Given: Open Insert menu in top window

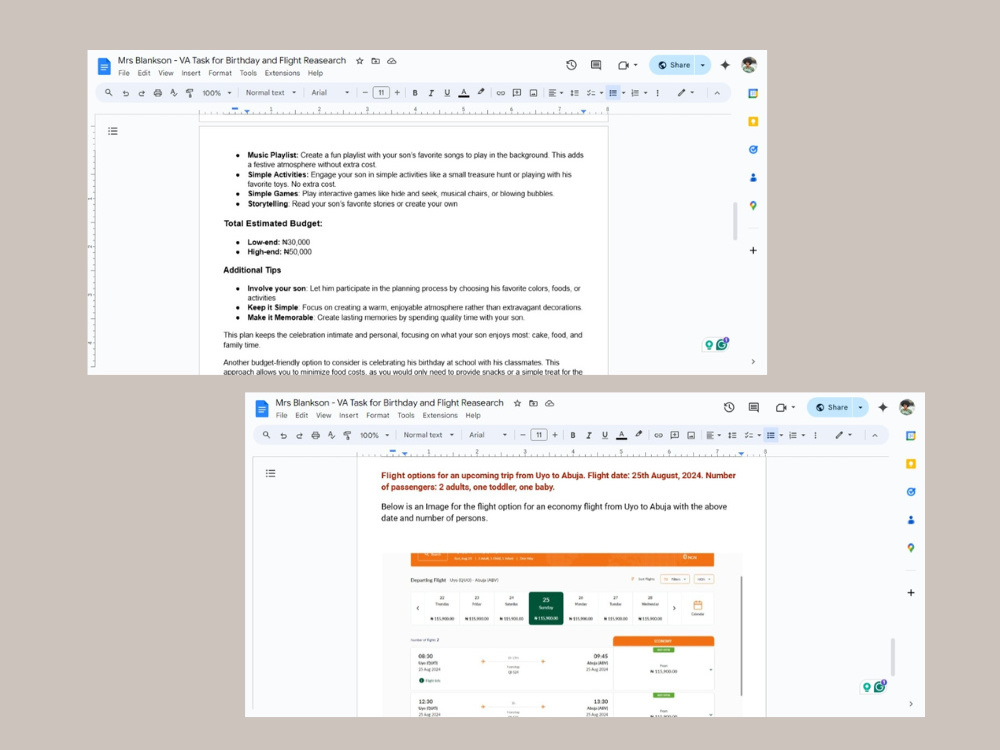Looking at the screenshot, I should [x=191, y=73].
